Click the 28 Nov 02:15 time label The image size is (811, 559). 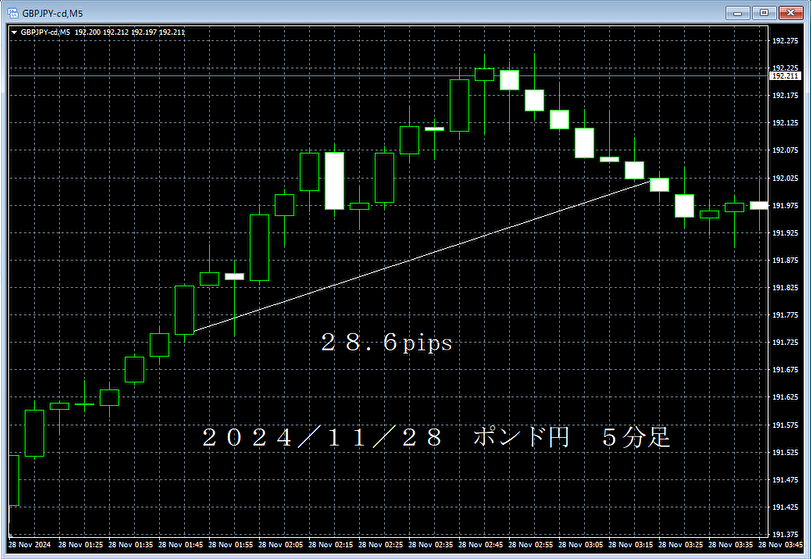pyautogui.click(x=331, y=545)
